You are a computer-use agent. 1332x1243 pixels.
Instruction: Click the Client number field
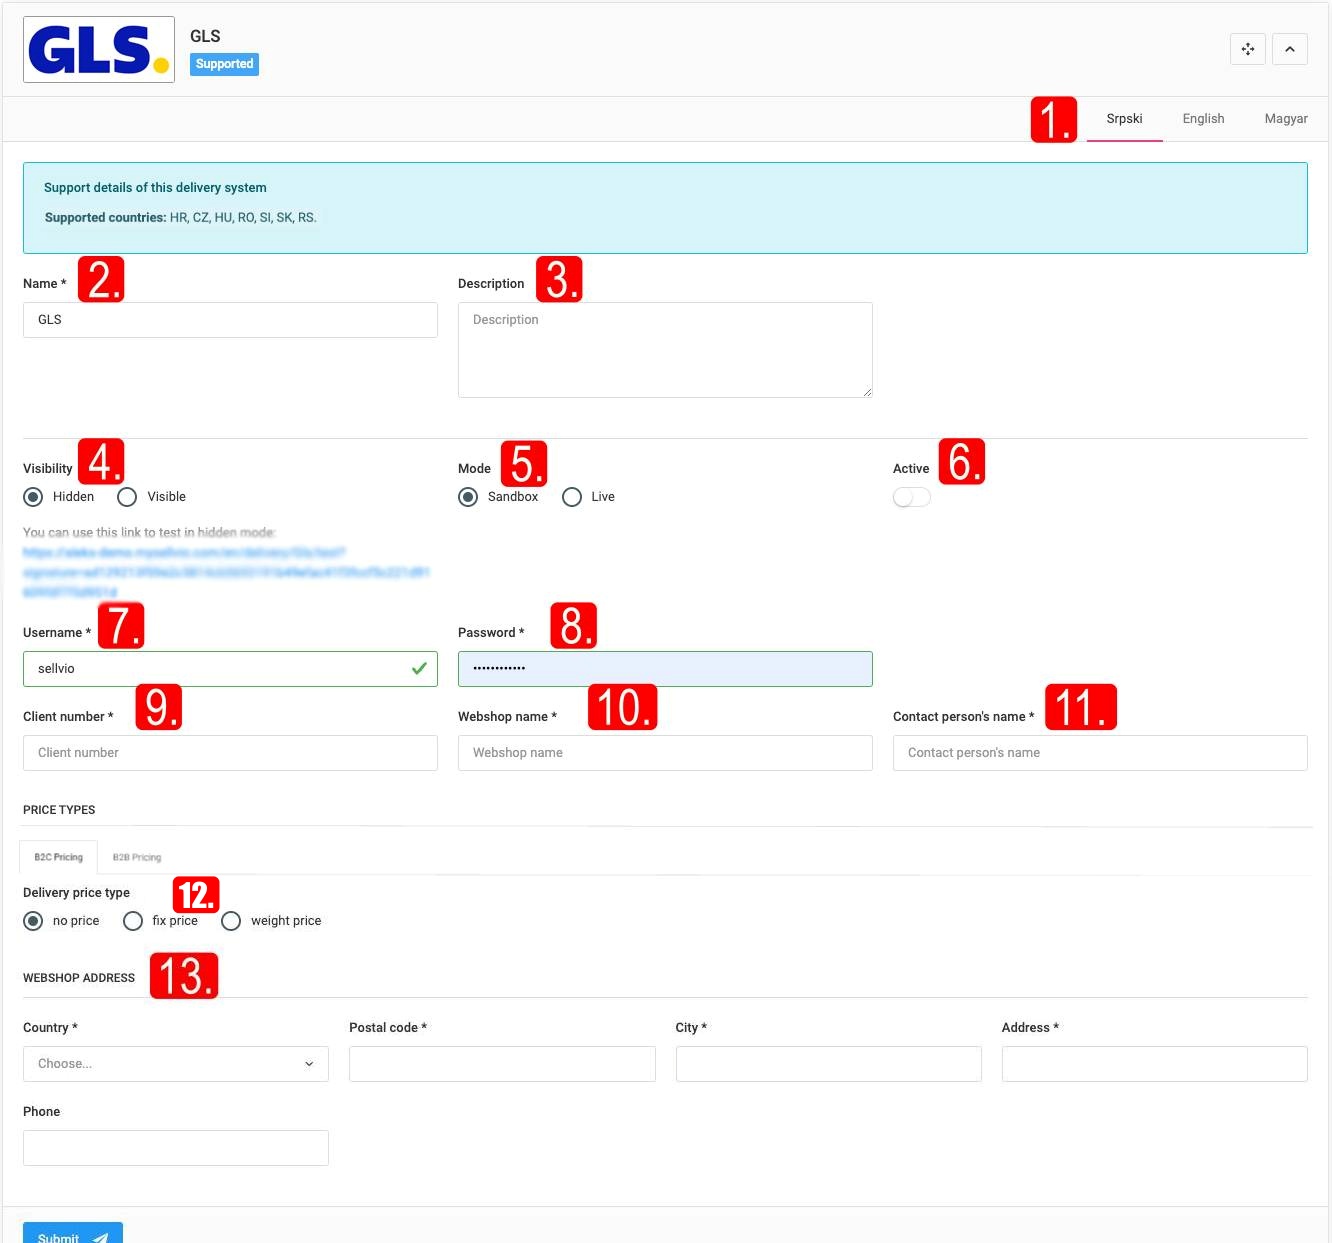coord(230,753)
